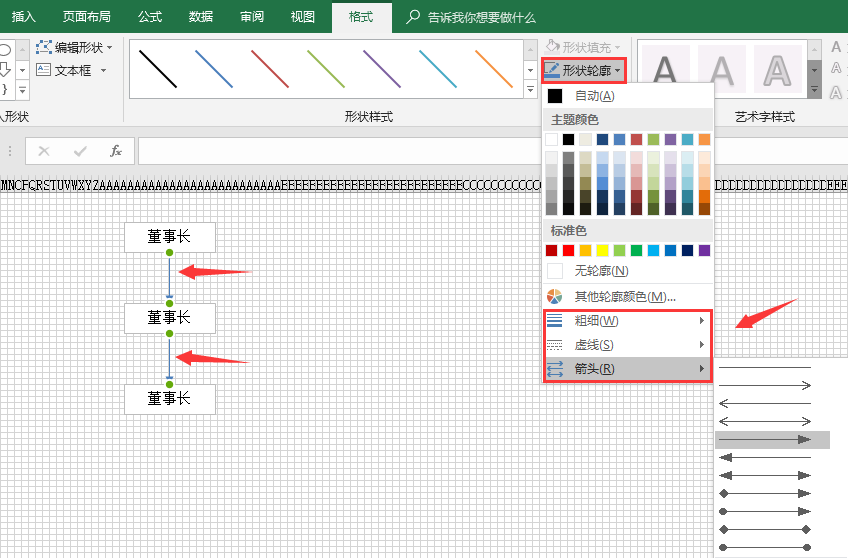Choose Automatic (自动) outline color

(x=628, y=96)
